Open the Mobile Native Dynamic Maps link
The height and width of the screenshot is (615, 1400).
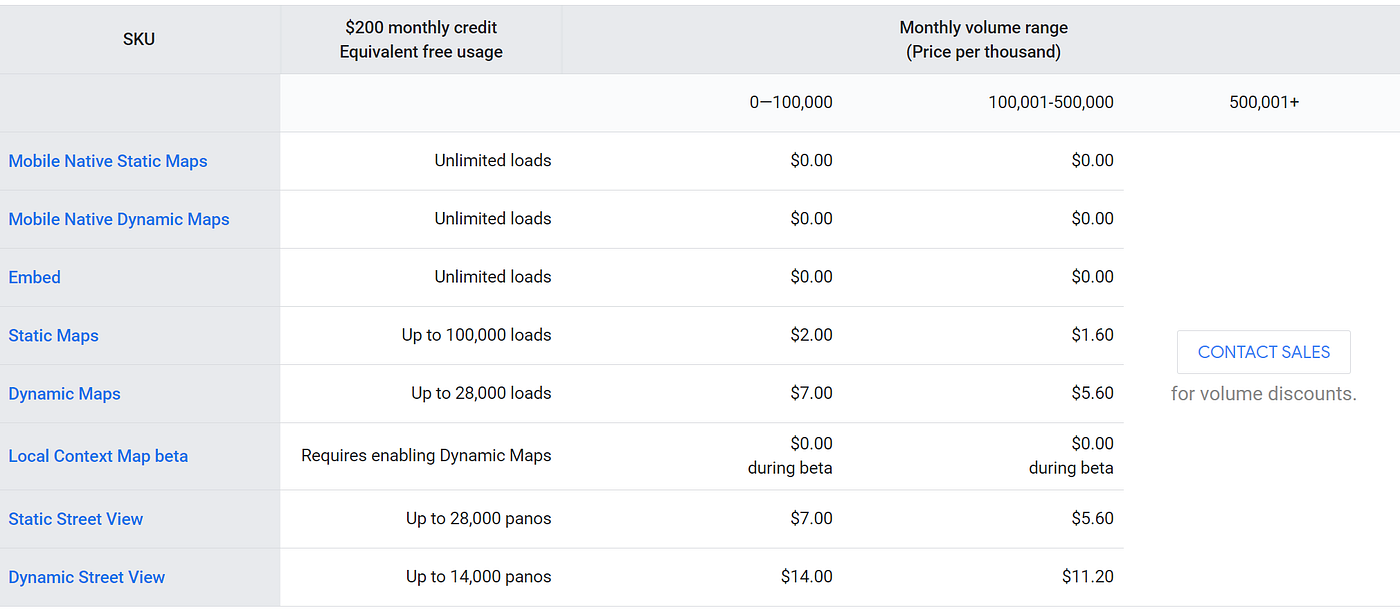(119, 219)
